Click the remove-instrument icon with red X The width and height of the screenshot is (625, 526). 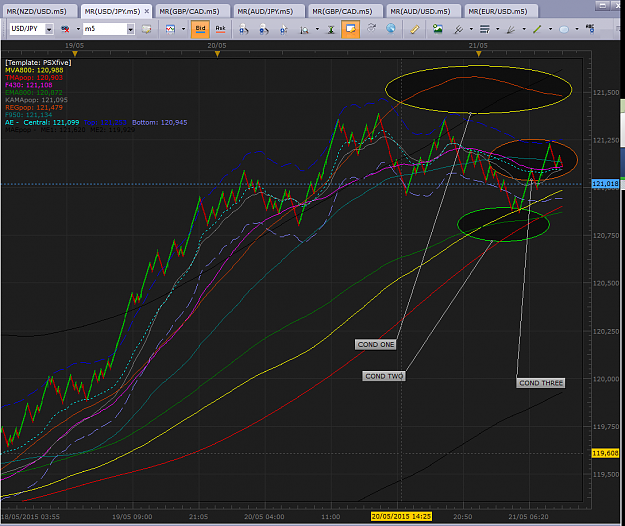[65, 29]
